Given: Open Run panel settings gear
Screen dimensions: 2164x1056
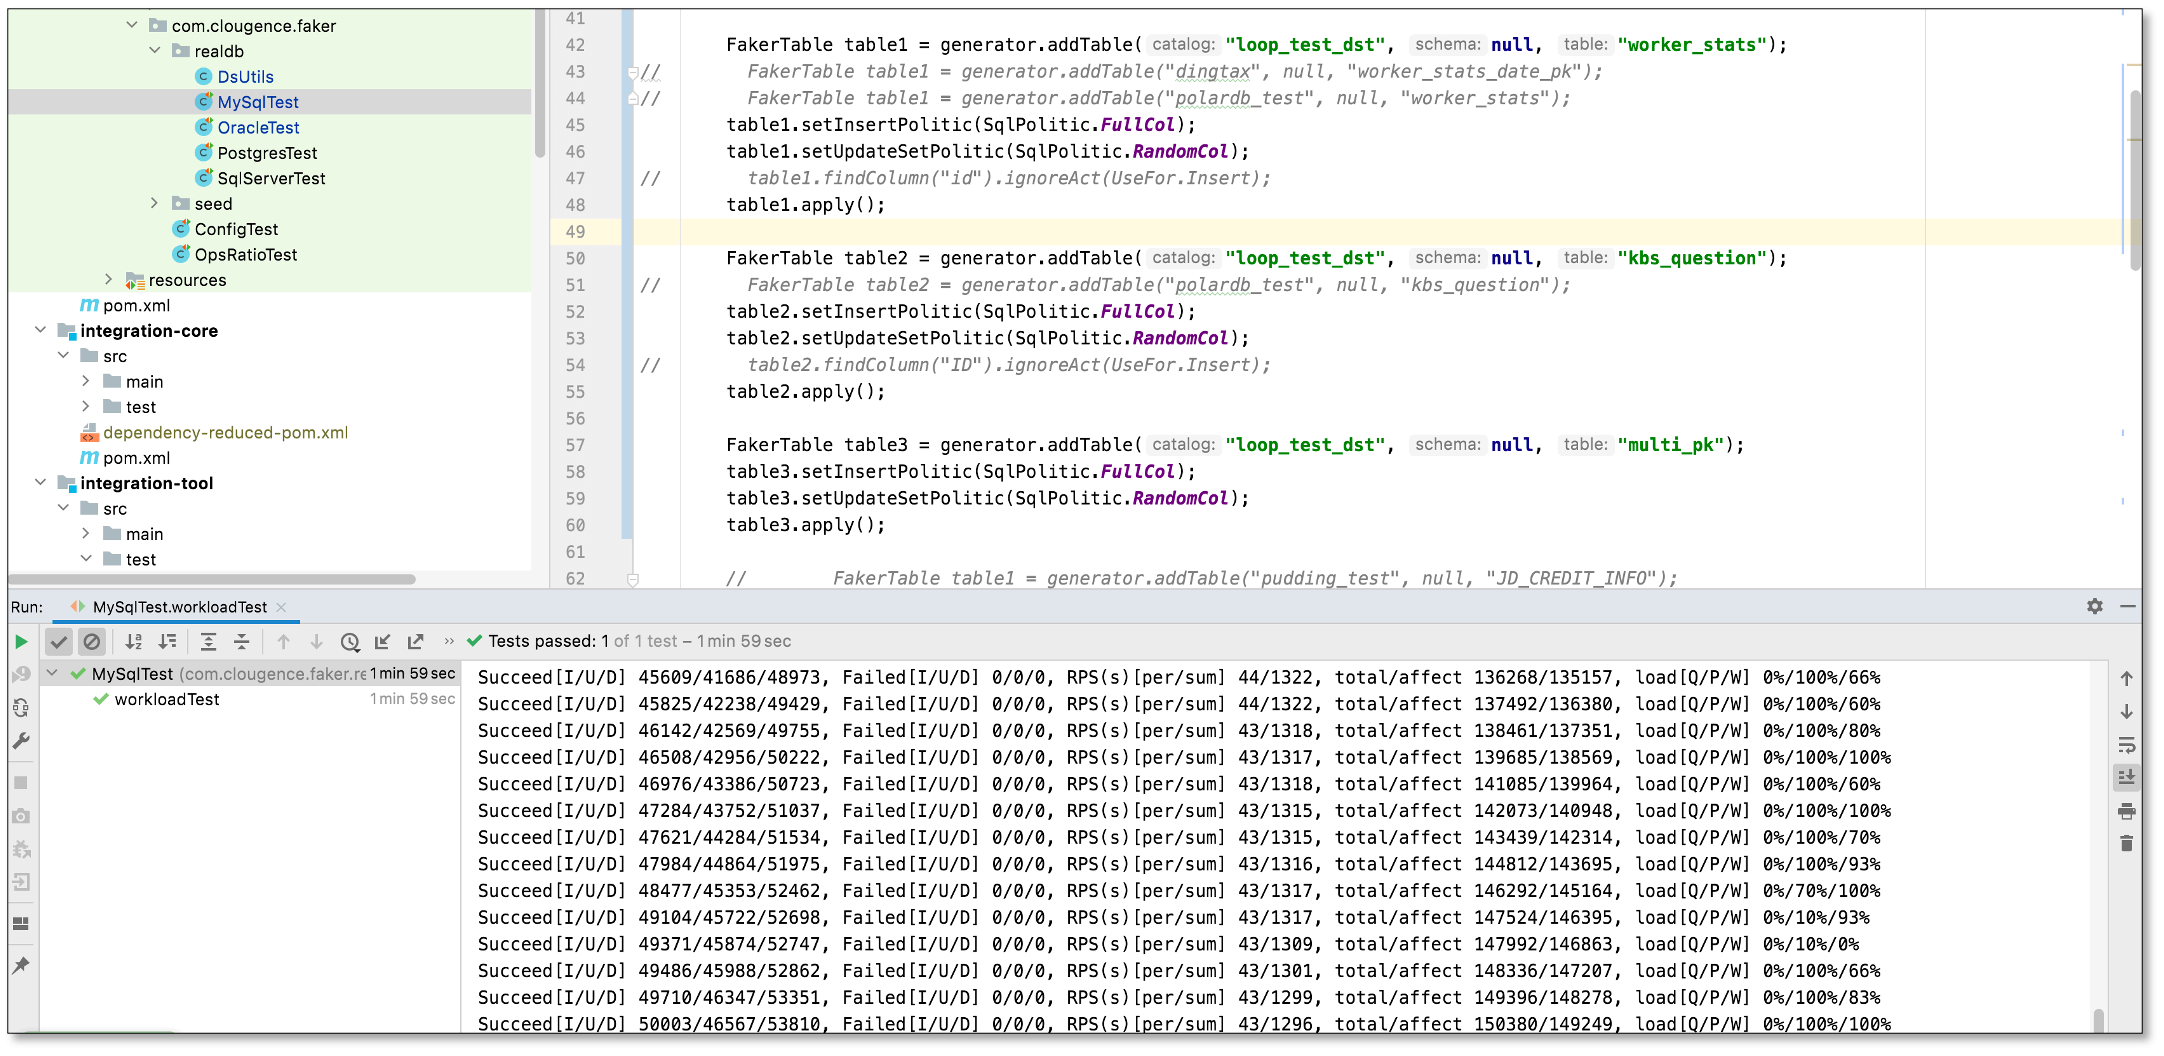Looking at the screenshot, I should click(x=2095, y=607).
